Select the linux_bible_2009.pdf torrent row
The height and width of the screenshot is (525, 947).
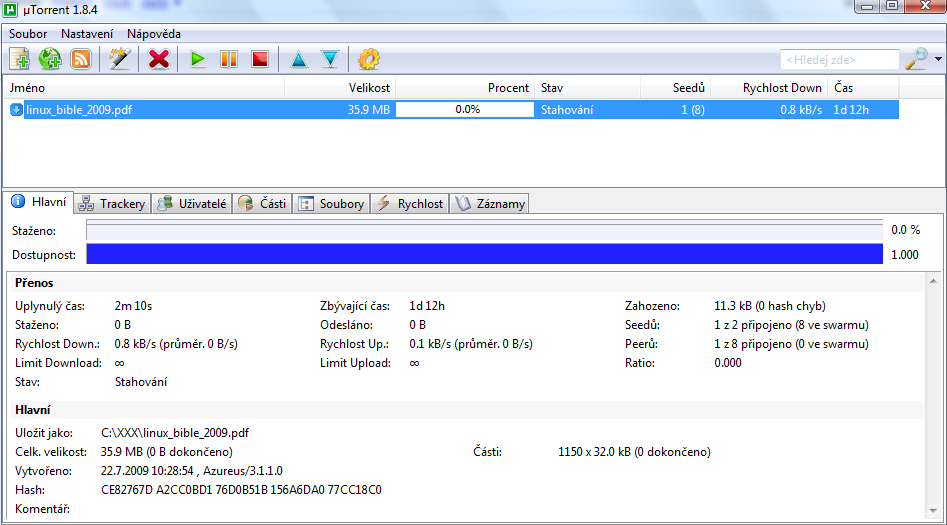point(453,110)
